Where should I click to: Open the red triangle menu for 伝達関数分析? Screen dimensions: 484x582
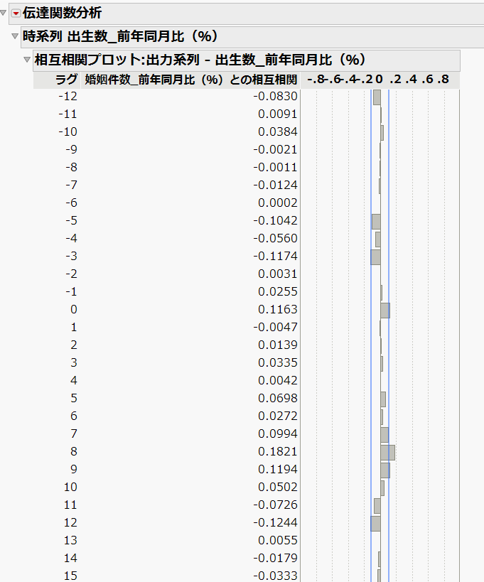coord(16,13)
